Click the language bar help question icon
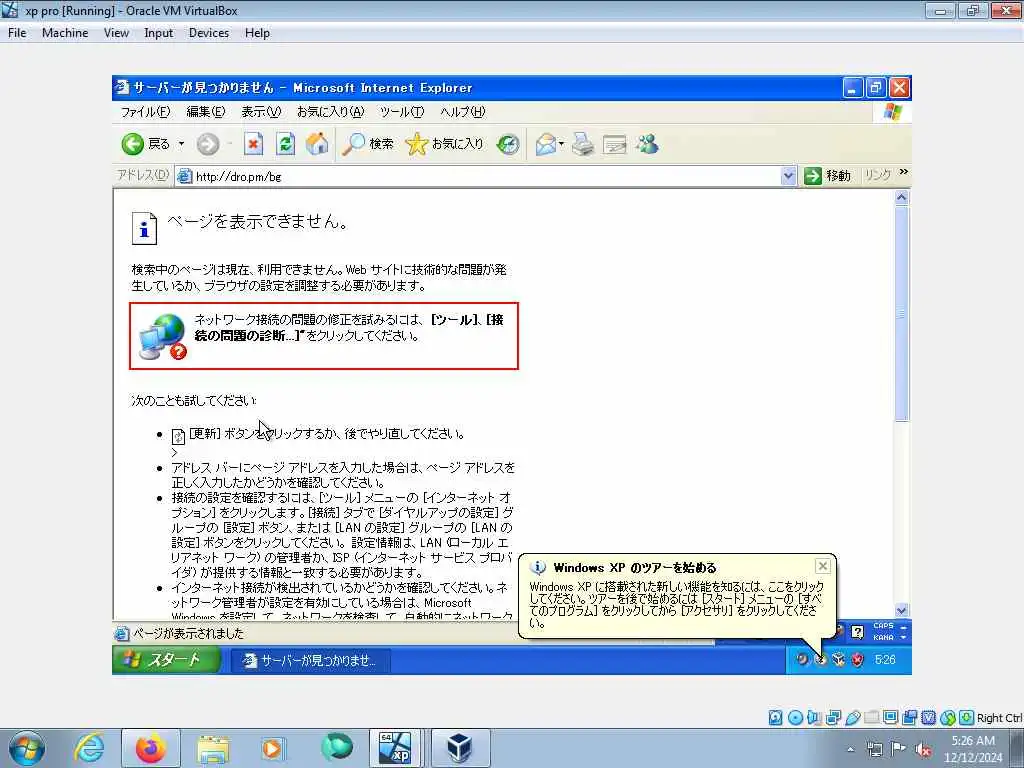 tap(857, 632)
